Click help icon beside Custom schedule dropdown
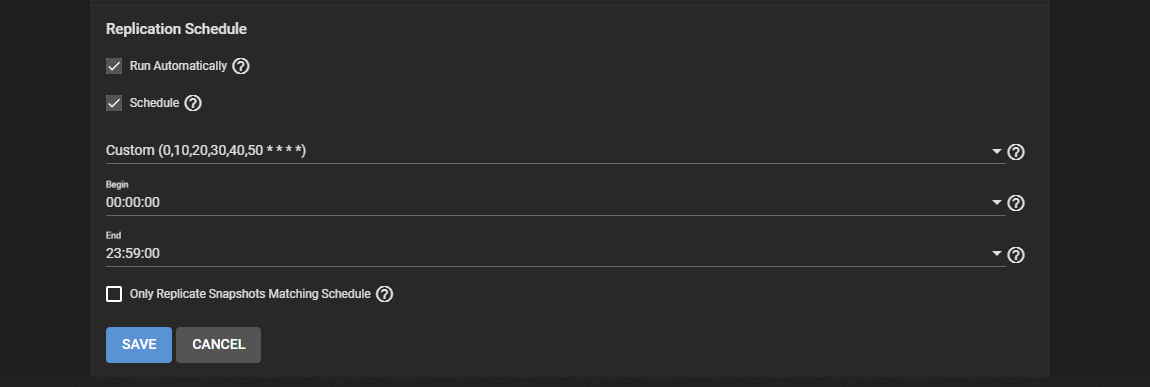The height and width of the screenshot is (387, 1150). tap(1016, 152)
